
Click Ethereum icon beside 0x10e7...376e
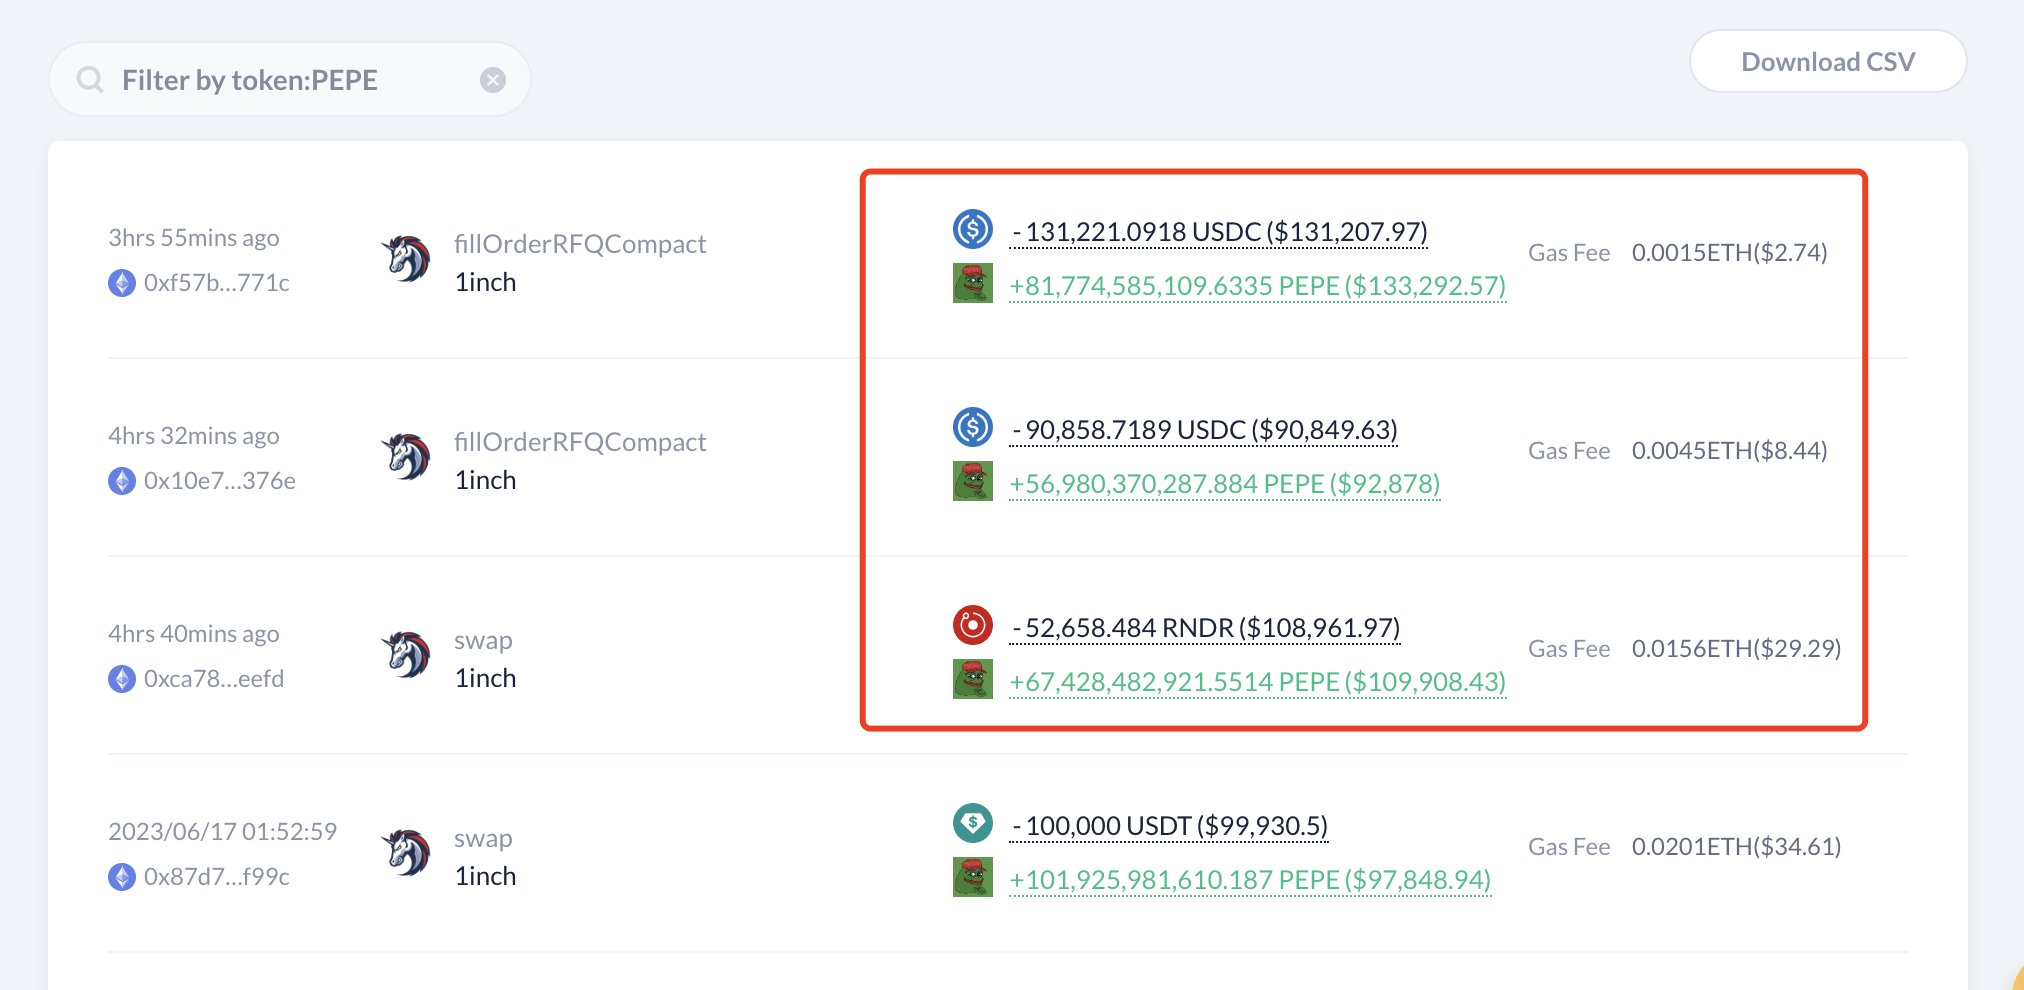(122, 481)
